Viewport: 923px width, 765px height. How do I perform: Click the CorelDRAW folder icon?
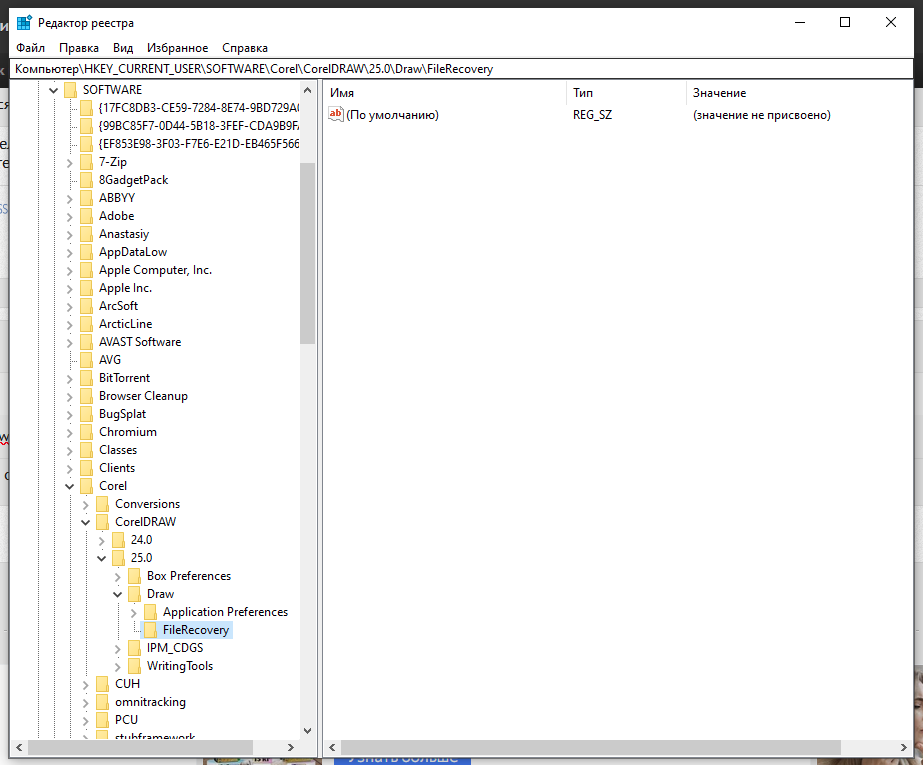pyautogui.click(x=102, y=522)
